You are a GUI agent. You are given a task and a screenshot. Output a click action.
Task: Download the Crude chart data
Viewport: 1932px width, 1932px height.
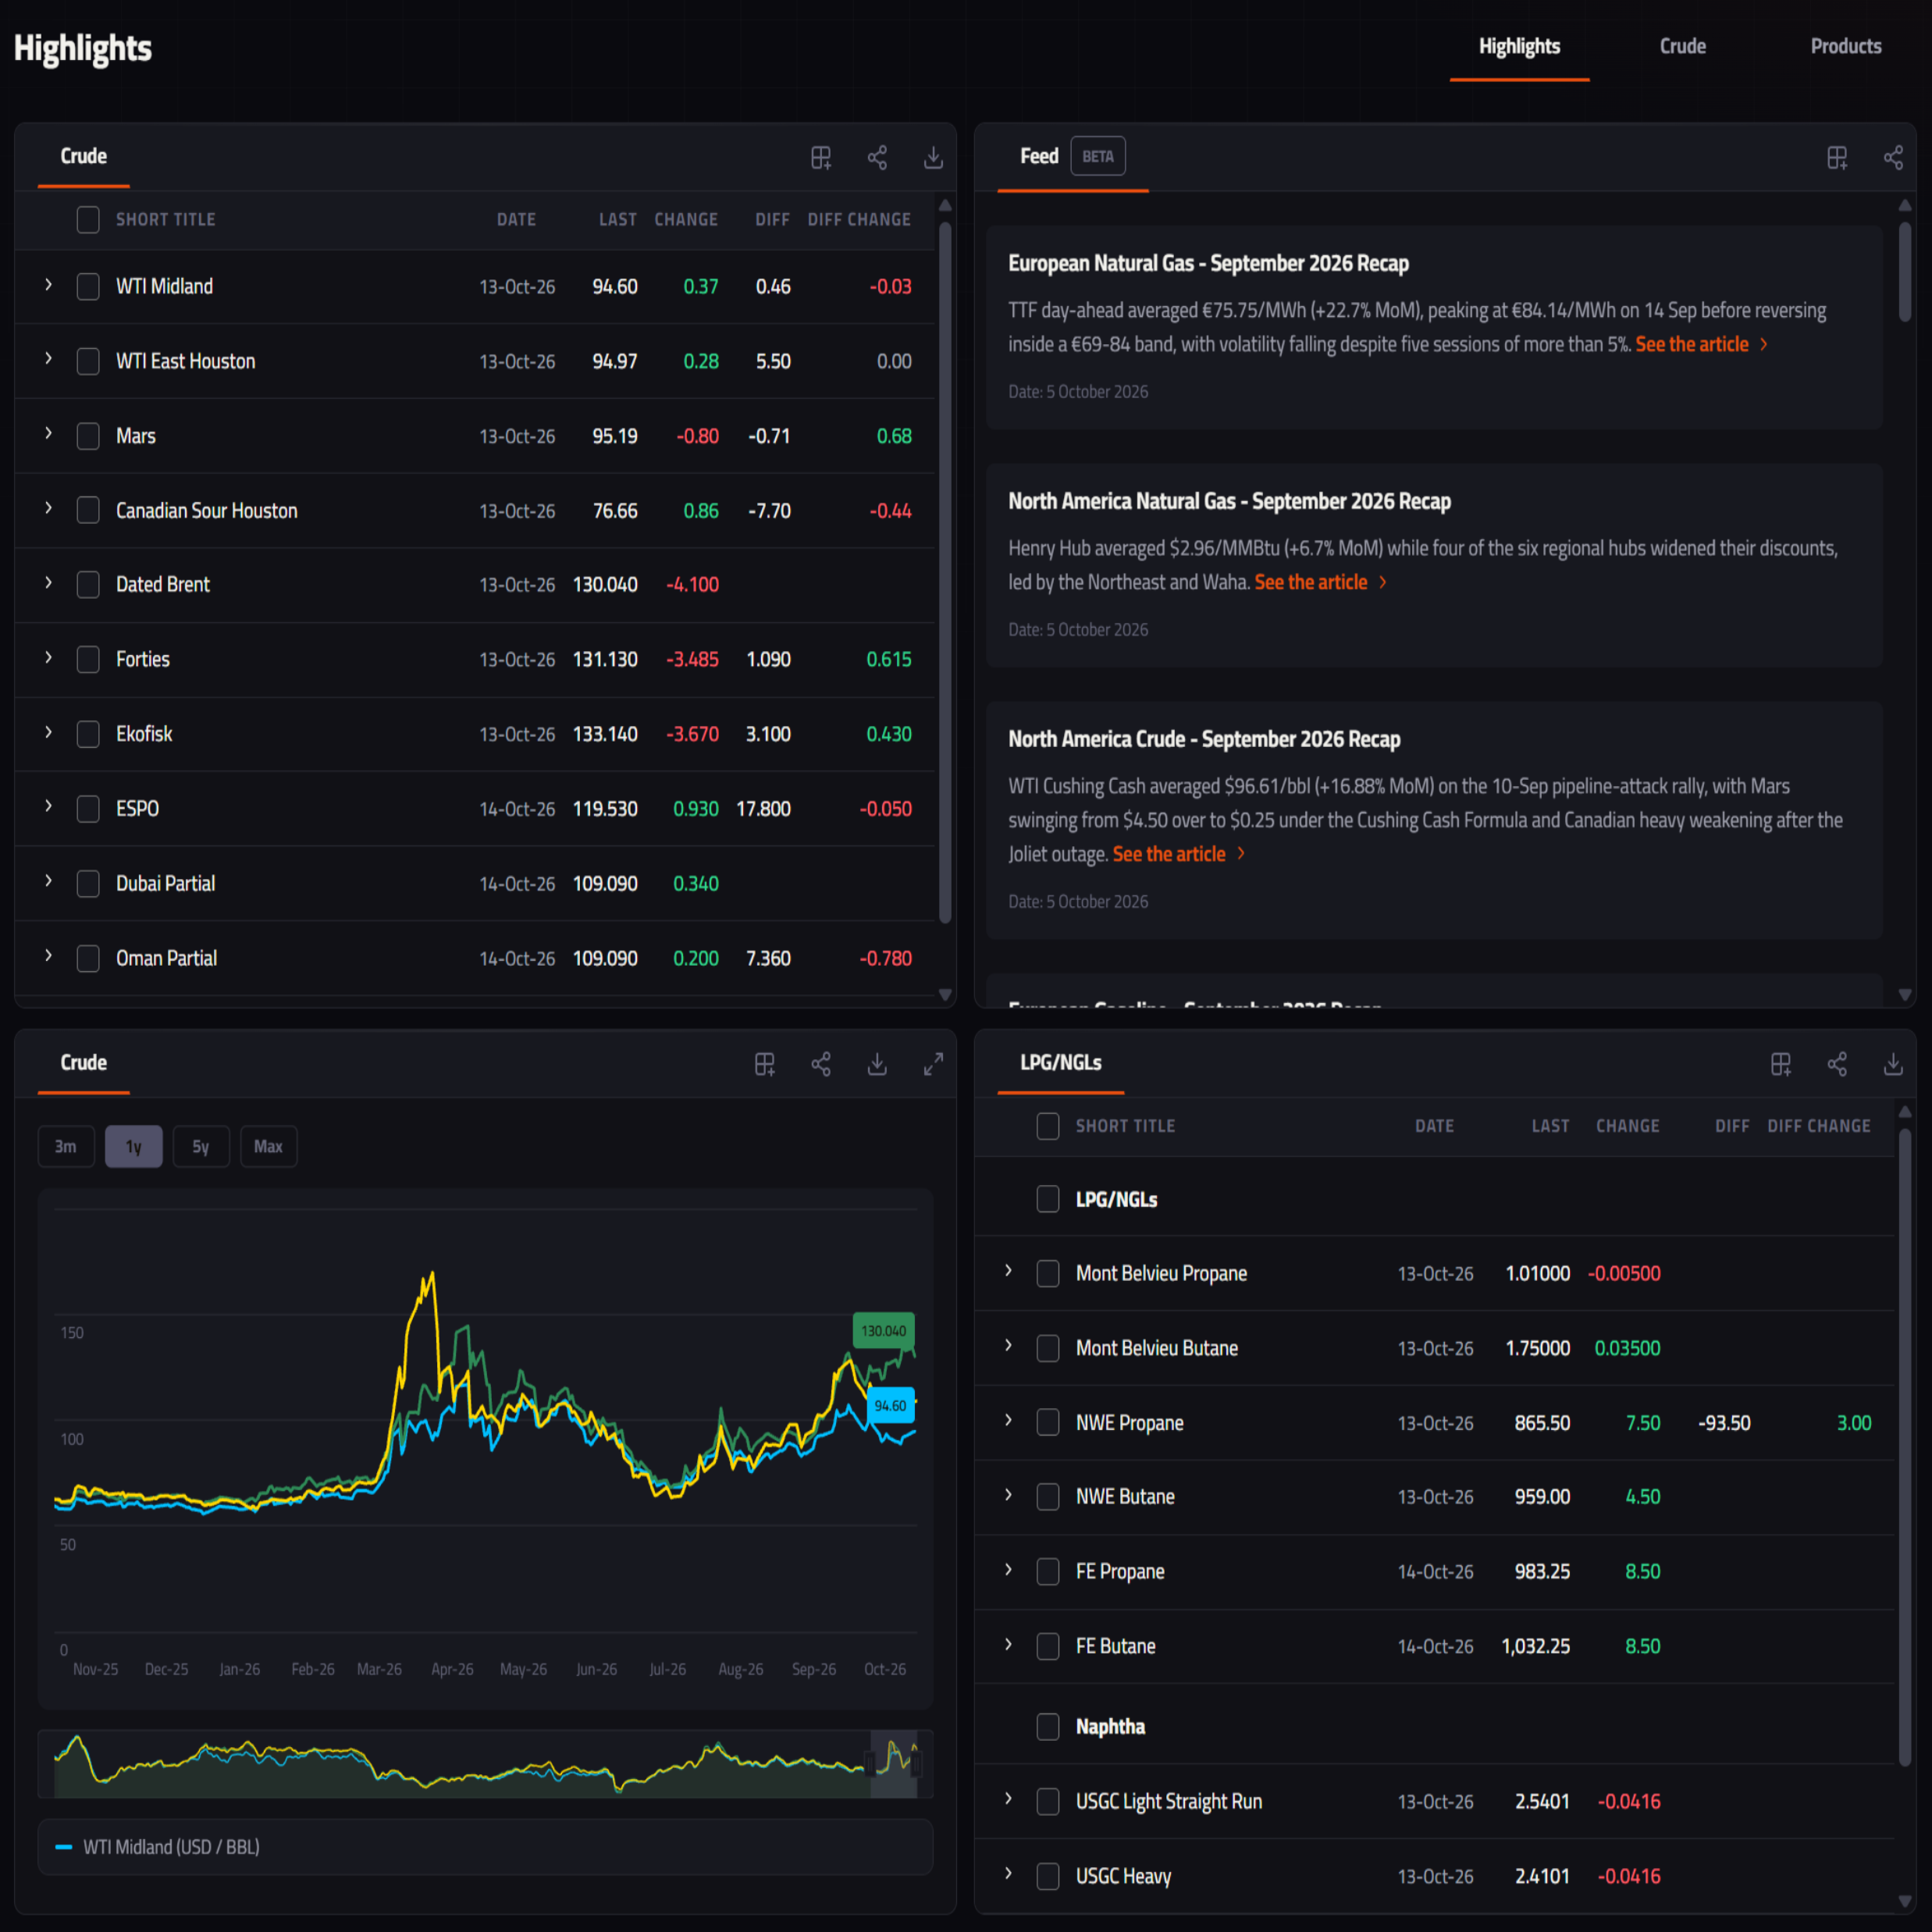pyautogui.click(x=877, y=1064)
